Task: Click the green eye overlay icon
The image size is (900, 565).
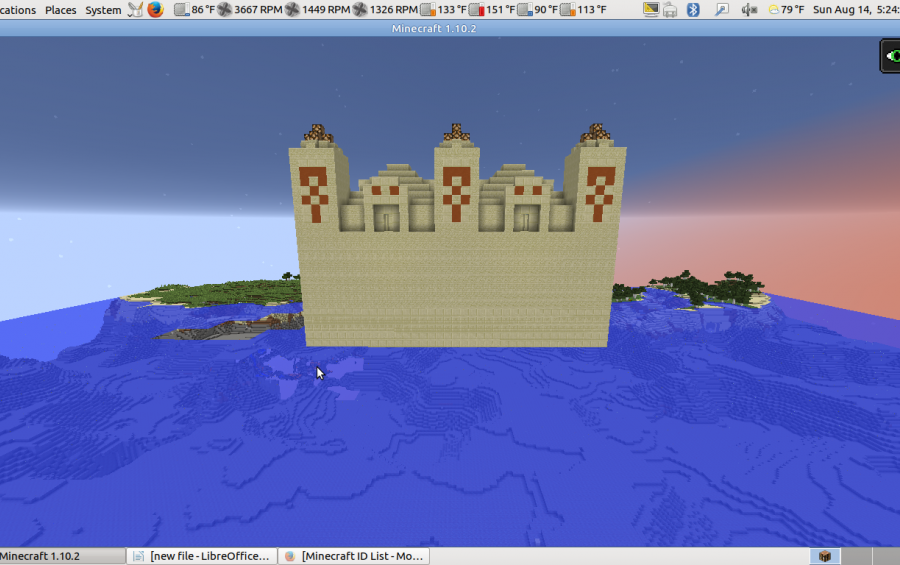Action: 892,56
